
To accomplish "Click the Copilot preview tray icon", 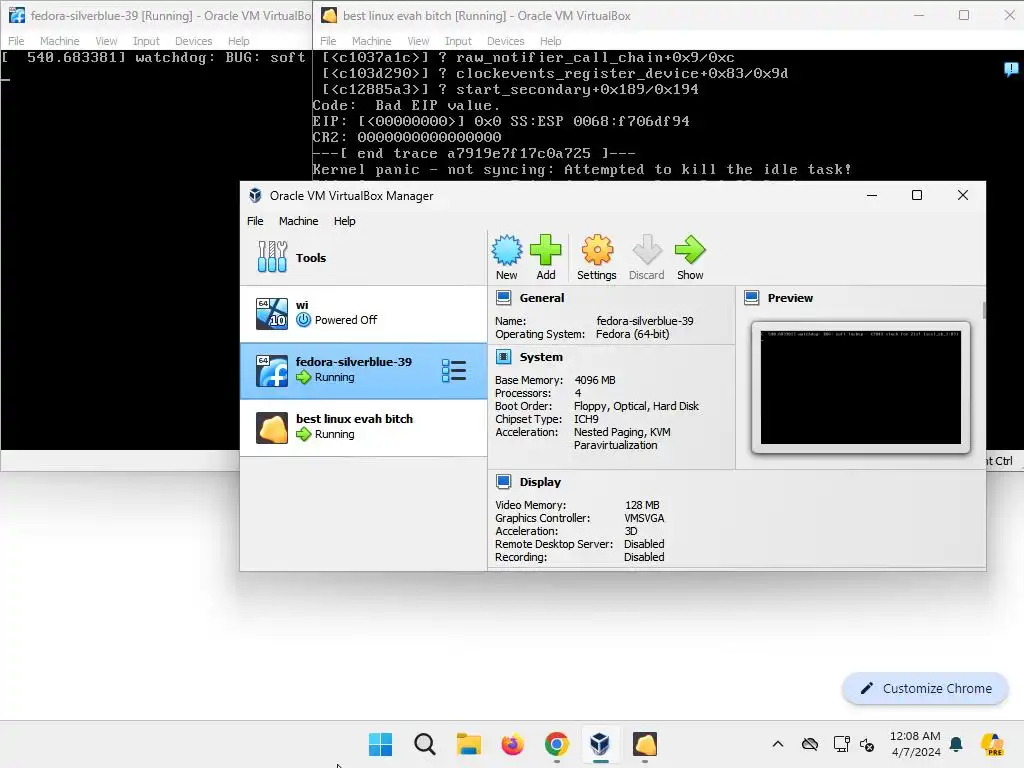I will tap(993, 744).
